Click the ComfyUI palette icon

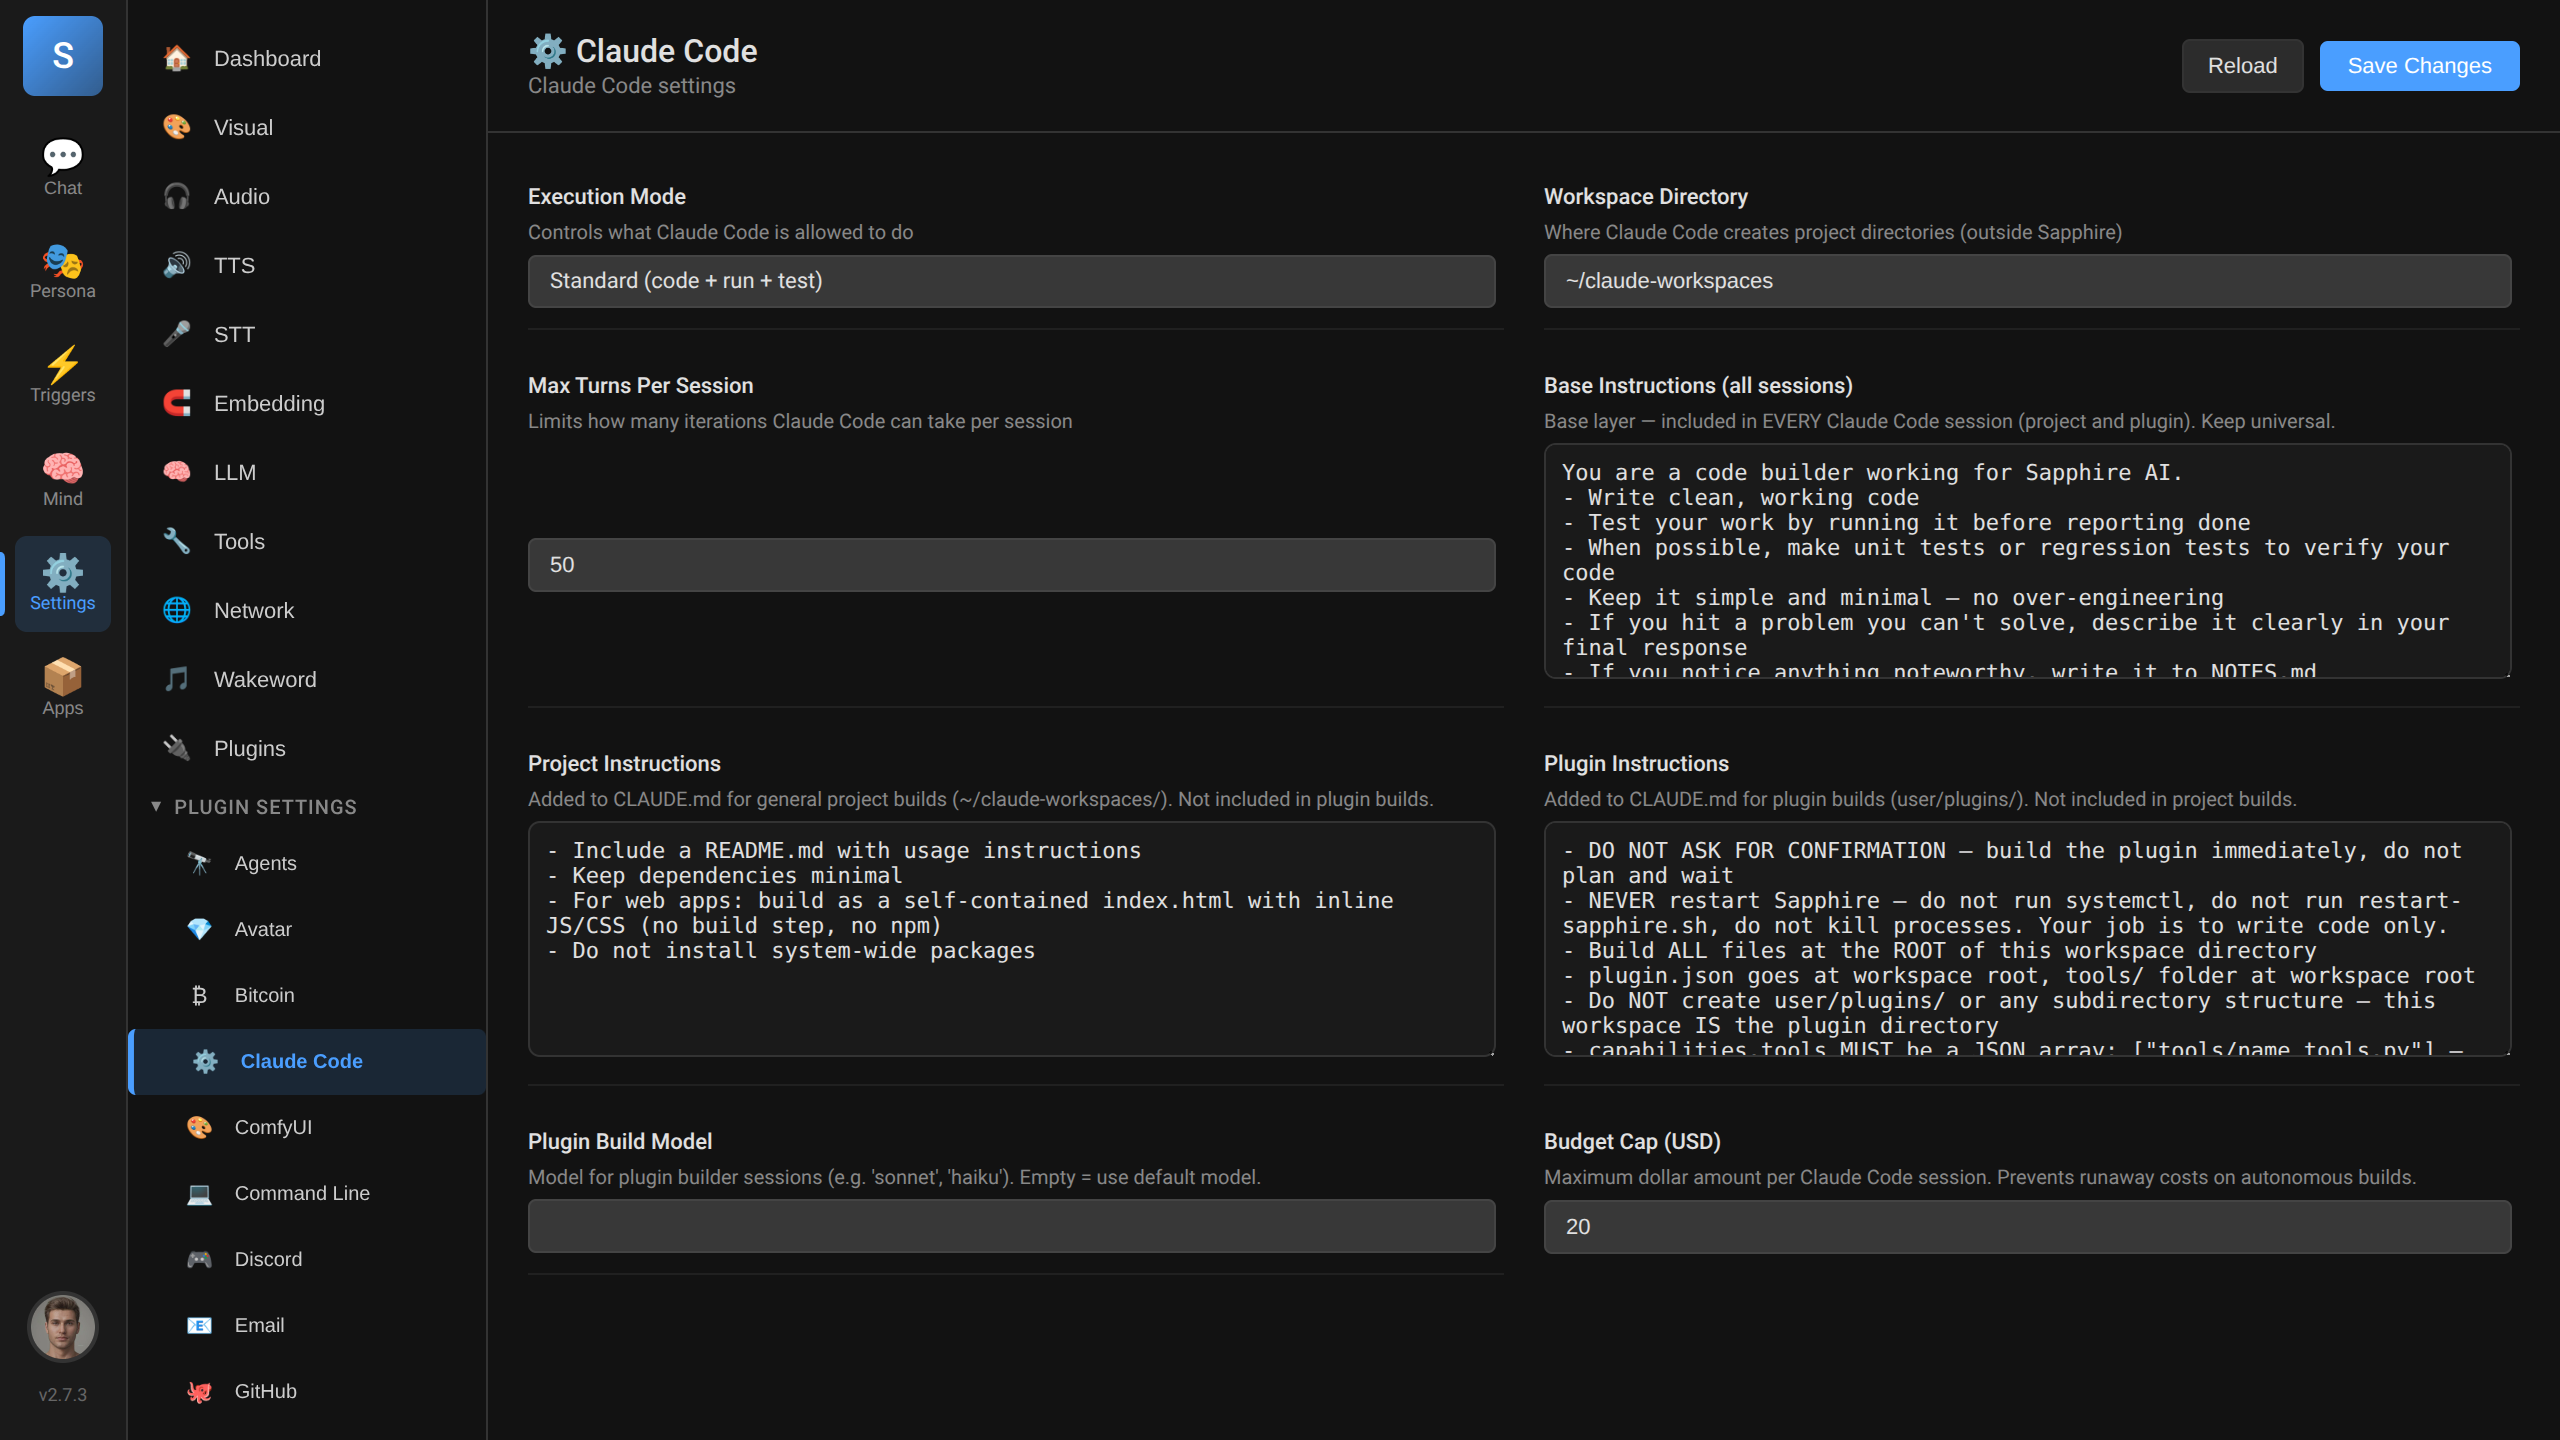pos(199,1127)
